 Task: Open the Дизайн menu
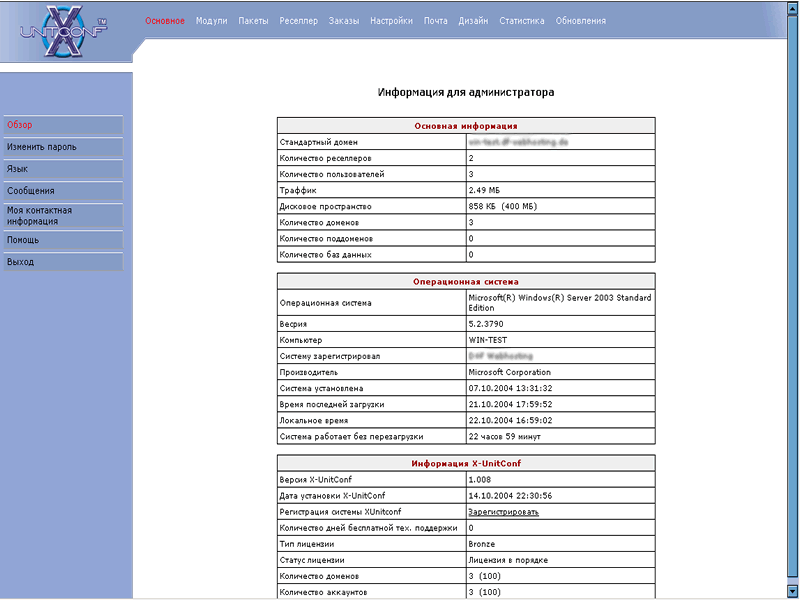click(x=473, y=21)
